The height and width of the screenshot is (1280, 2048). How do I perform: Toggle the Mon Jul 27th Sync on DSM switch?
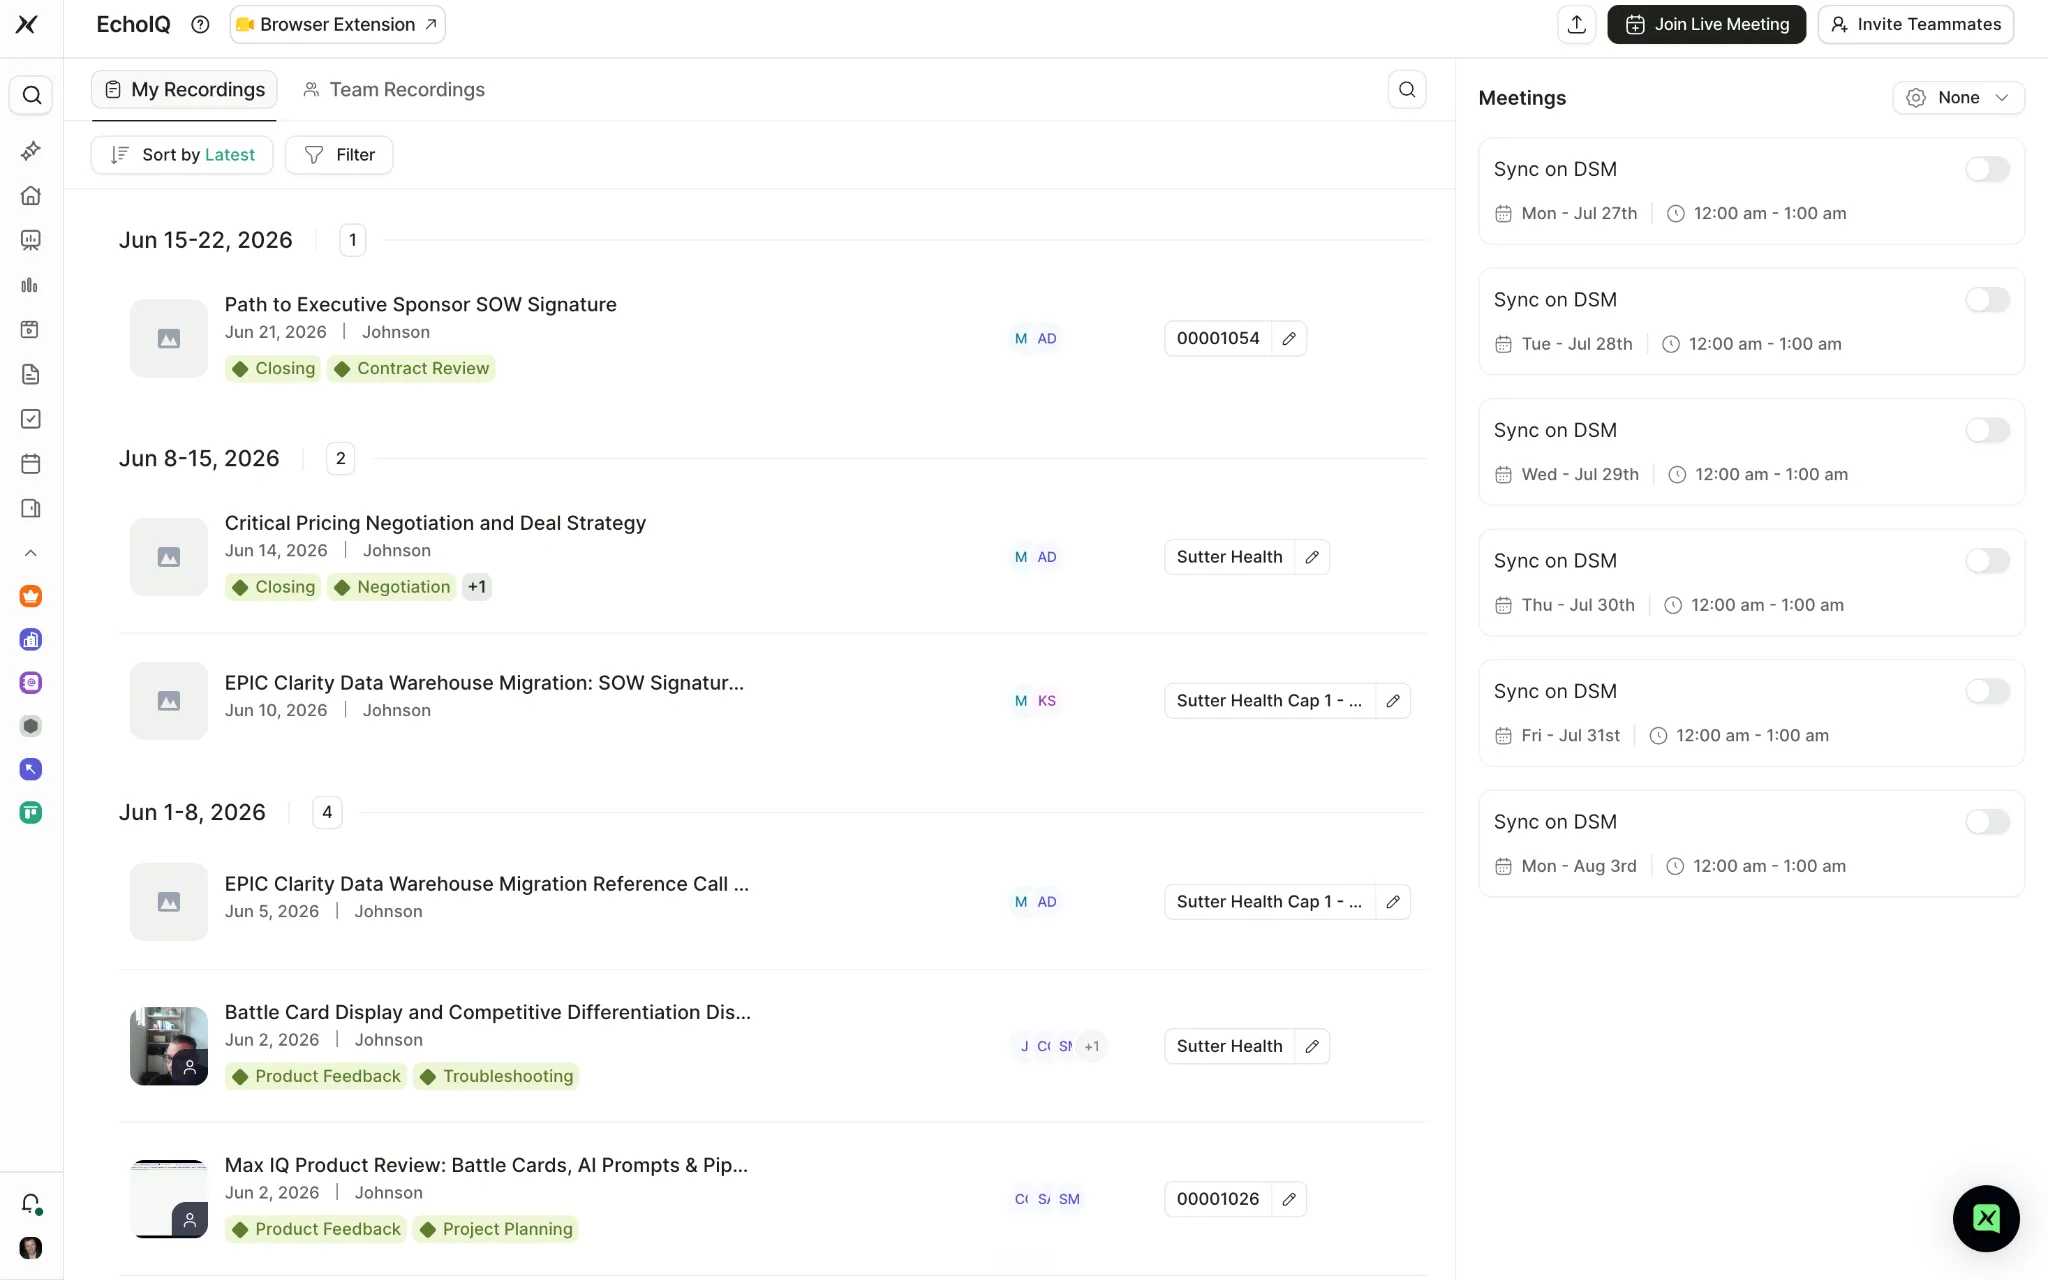pyautogui.click(x=1987, y=169)
